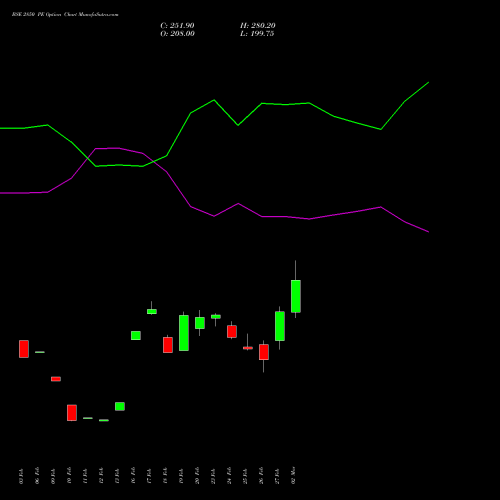
Task: Select the red candle above 10 Feb
Action: point(72,413)
